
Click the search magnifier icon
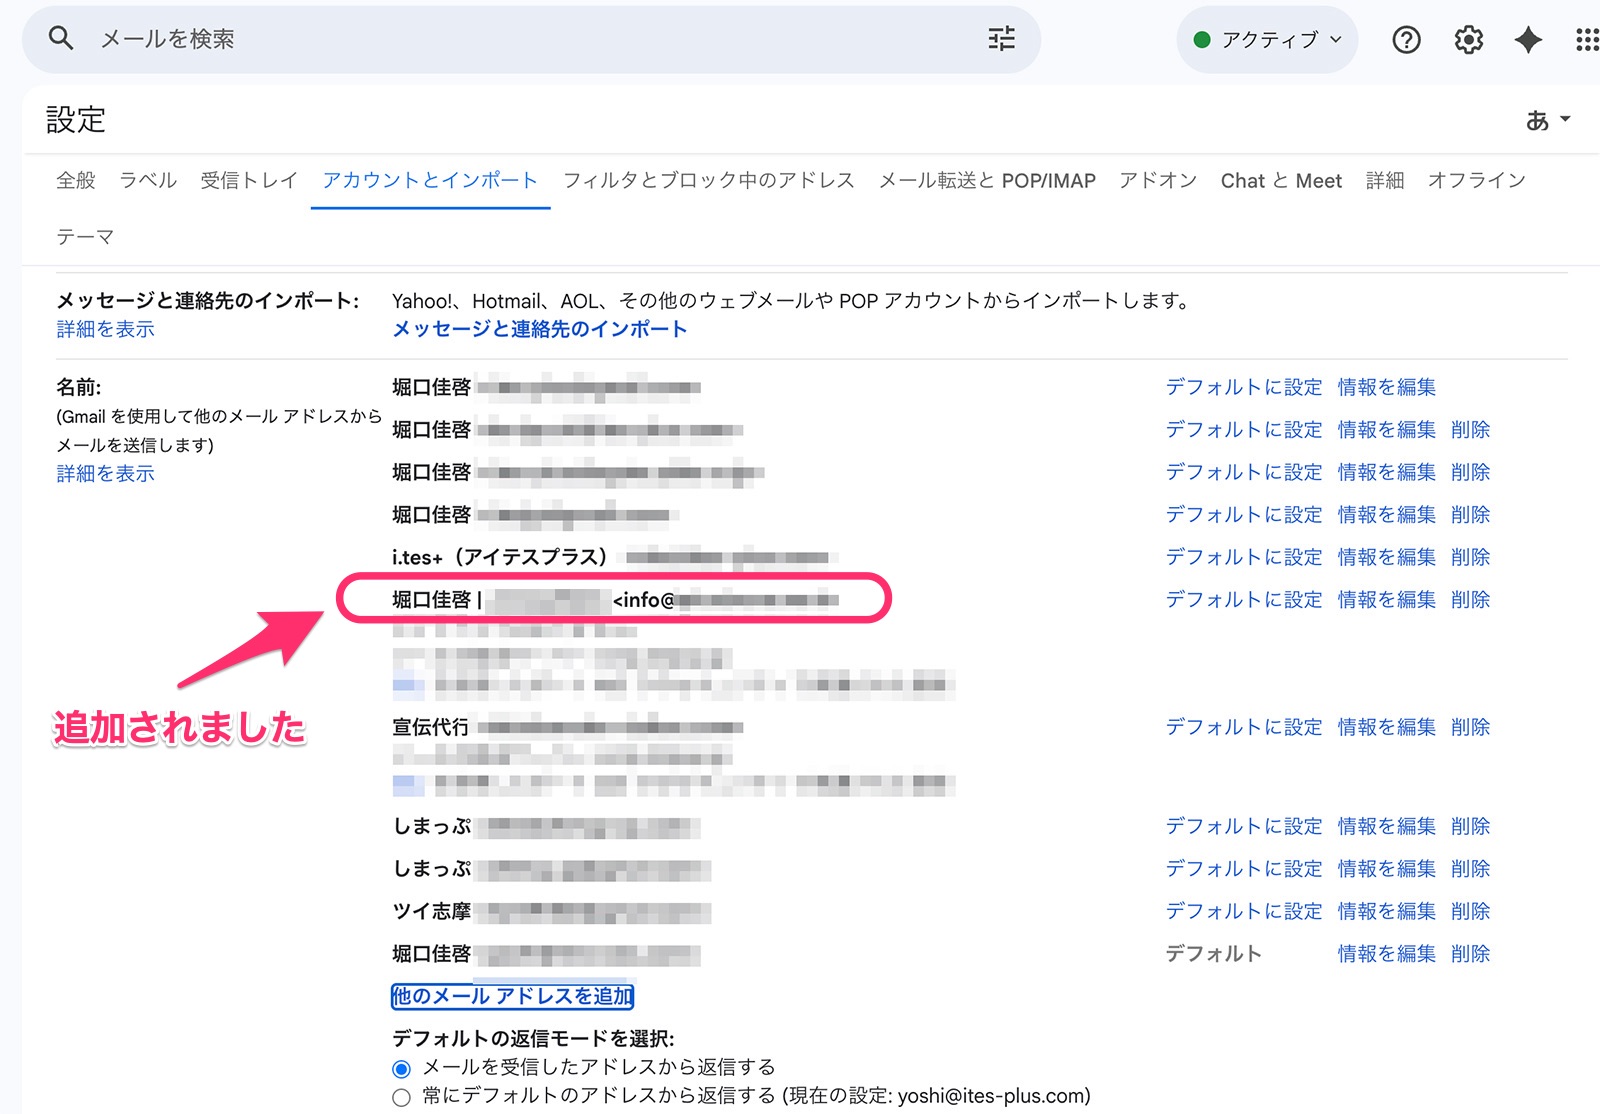pos(61,39)
